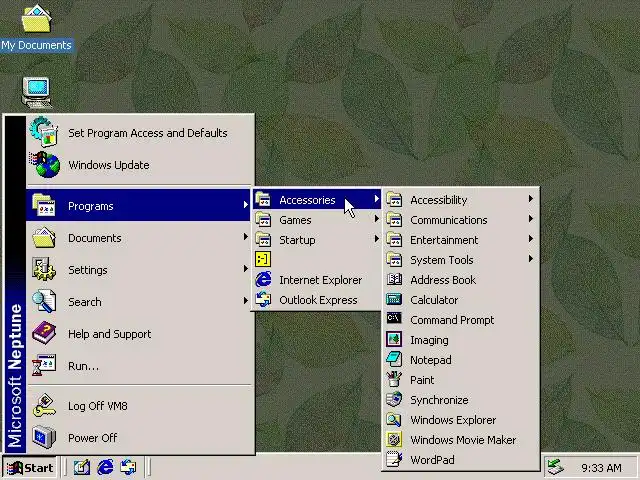The width and height of the screenshot is (640, 480).
Task: Click the Calculator icon
Action: click(394, 300)
